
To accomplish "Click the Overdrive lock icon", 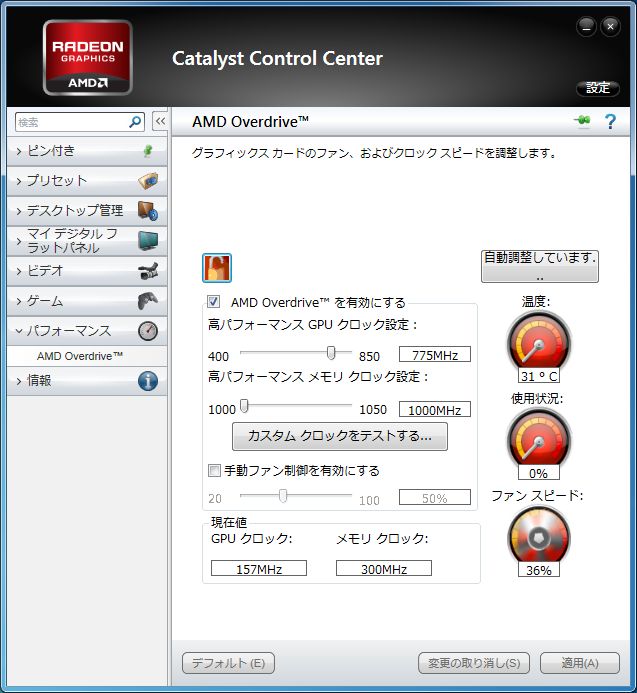I will coord(217,268).
